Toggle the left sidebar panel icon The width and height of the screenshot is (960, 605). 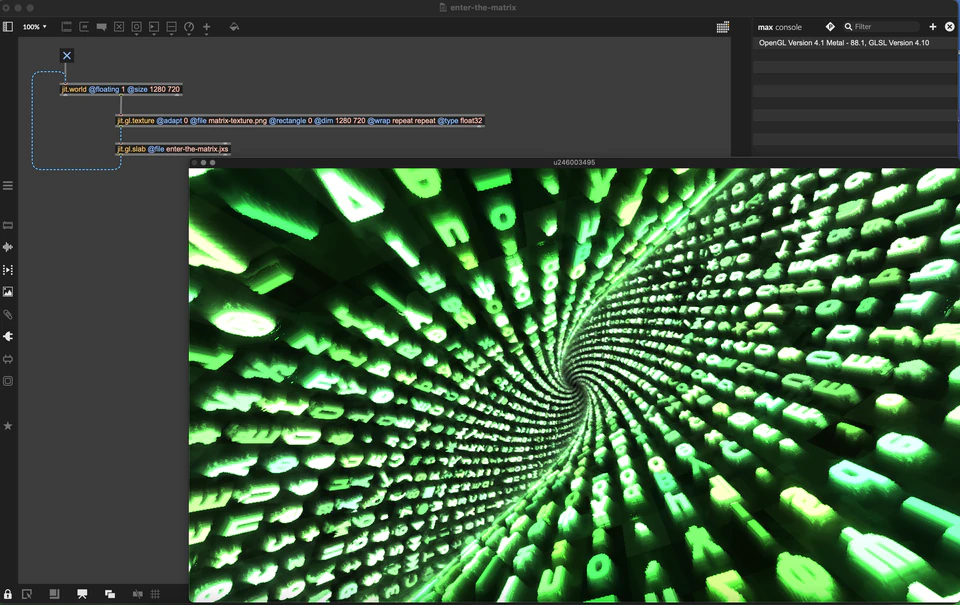tap(8, 26)
